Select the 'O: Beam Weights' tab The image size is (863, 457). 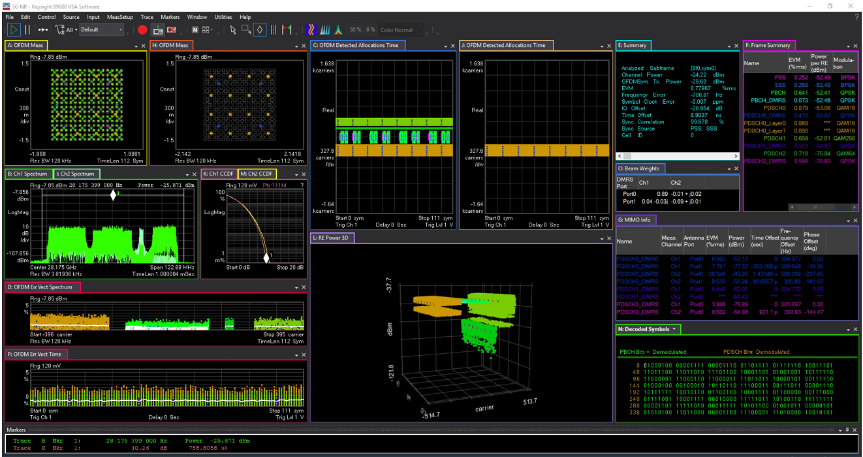click(641, 168)
